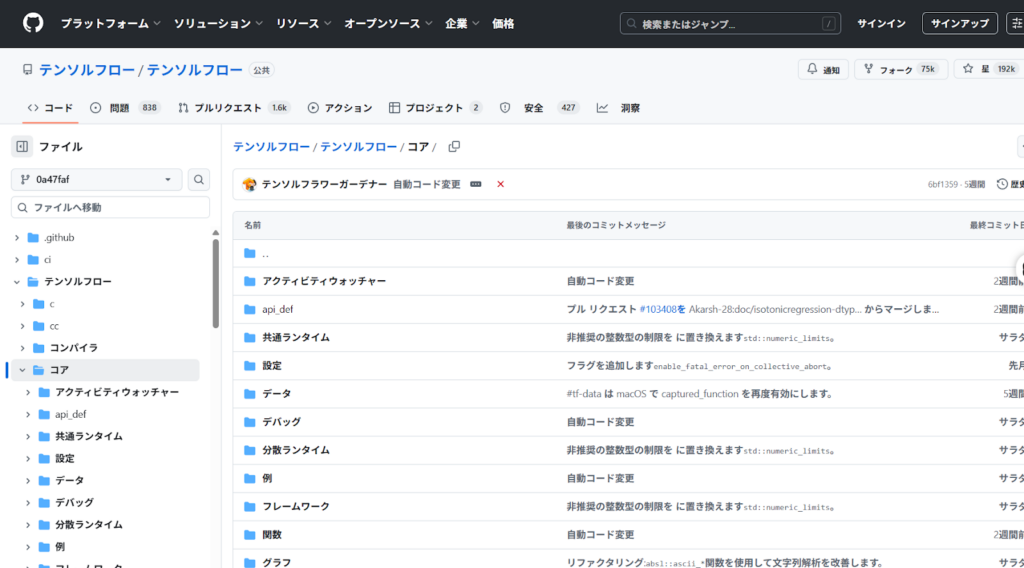Click the サインアップ button
Image resolution: width=1024 pixels, height=568 pixels.
(958, 23)
